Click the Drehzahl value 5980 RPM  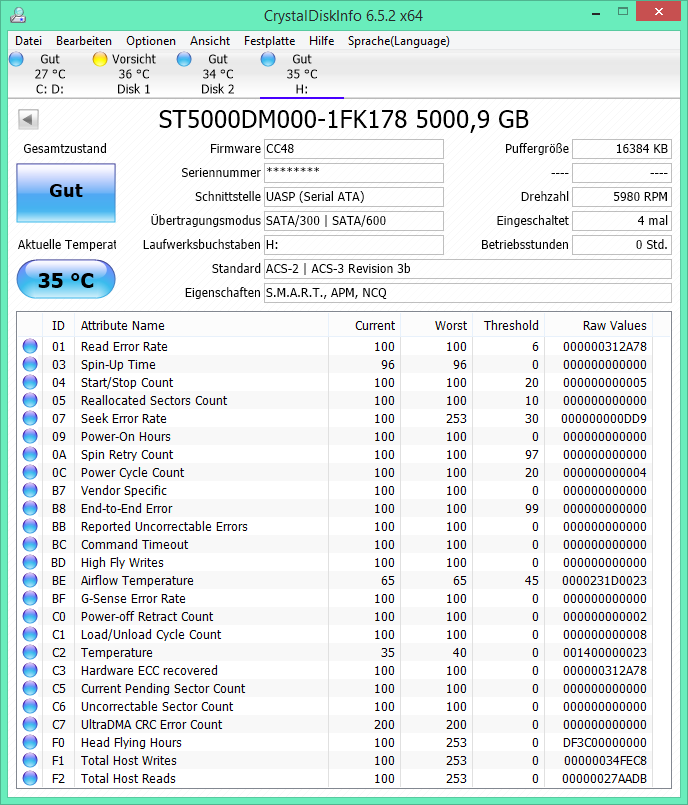[x=622, y=197]
